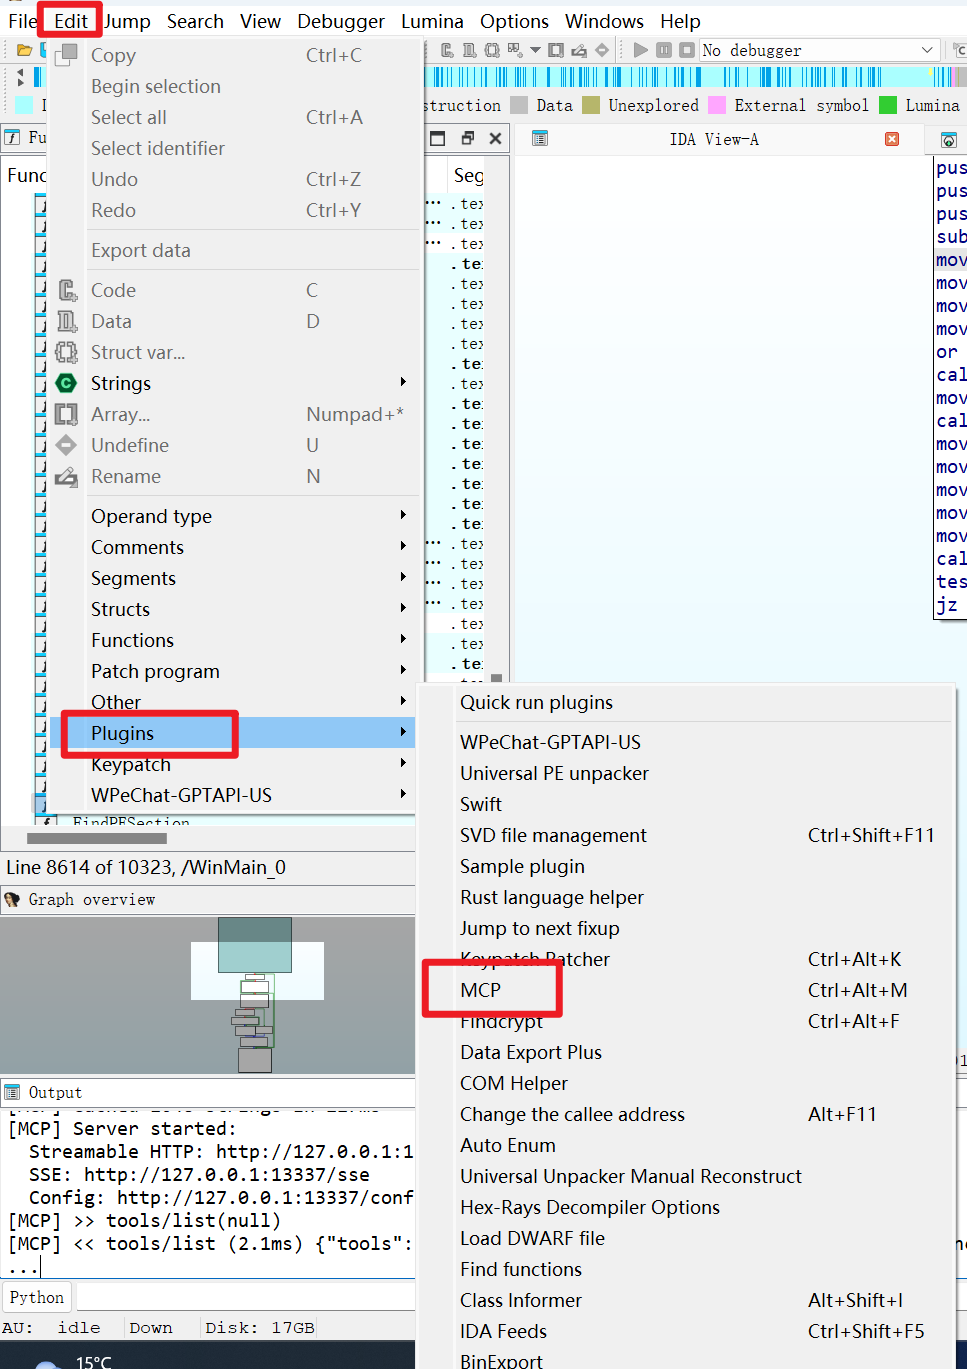Click the Undefine diamond toolbar icon
This screenshot has width=967, height=1369.
pos(602,50)
